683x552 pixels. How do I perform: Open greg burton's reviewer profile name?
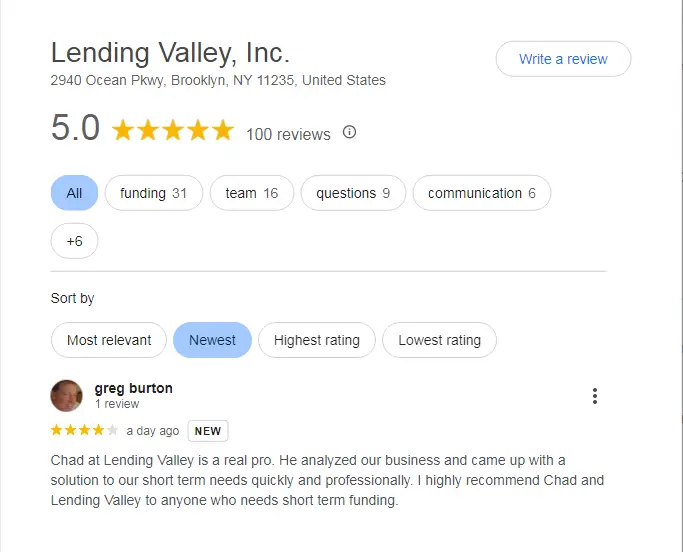(x=133, y=388)
